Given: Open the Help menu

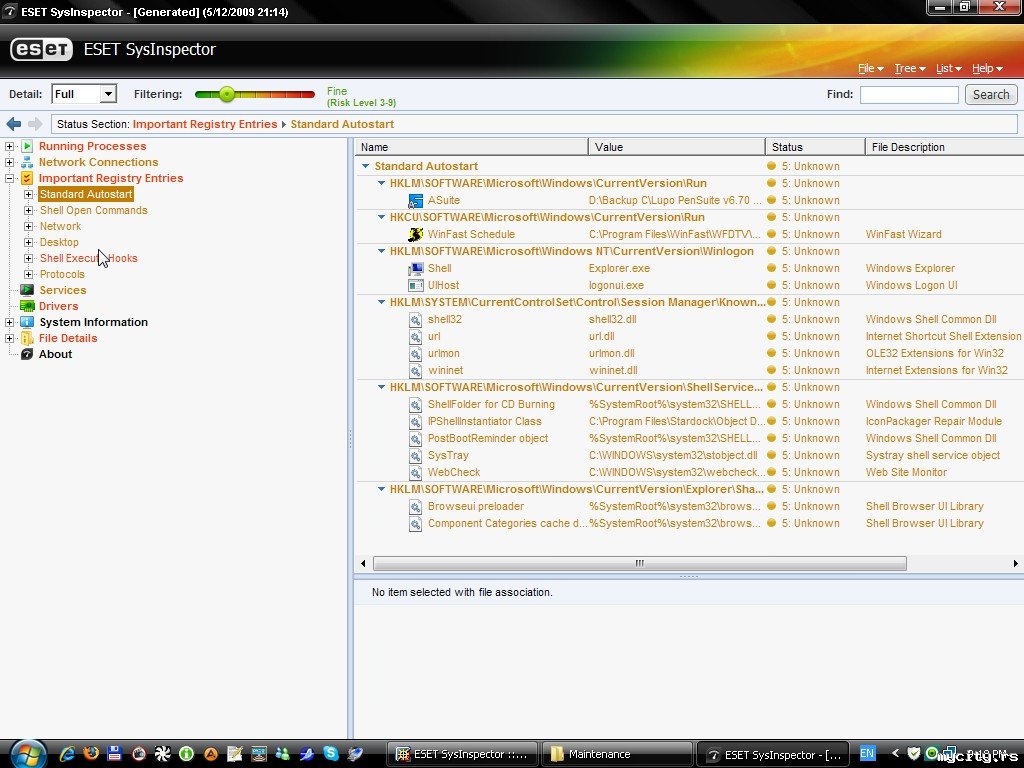Looking at the screenshot, I should (x=986, y=68).
